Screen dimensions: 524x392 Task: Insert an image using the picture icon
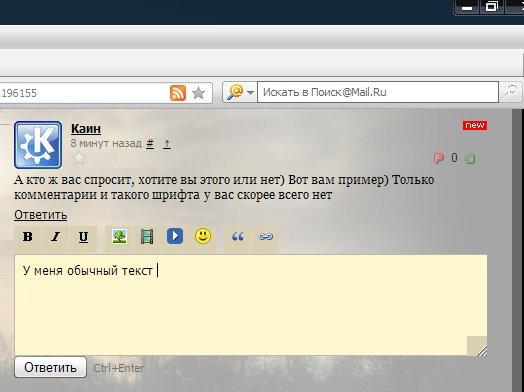[119, 237]
